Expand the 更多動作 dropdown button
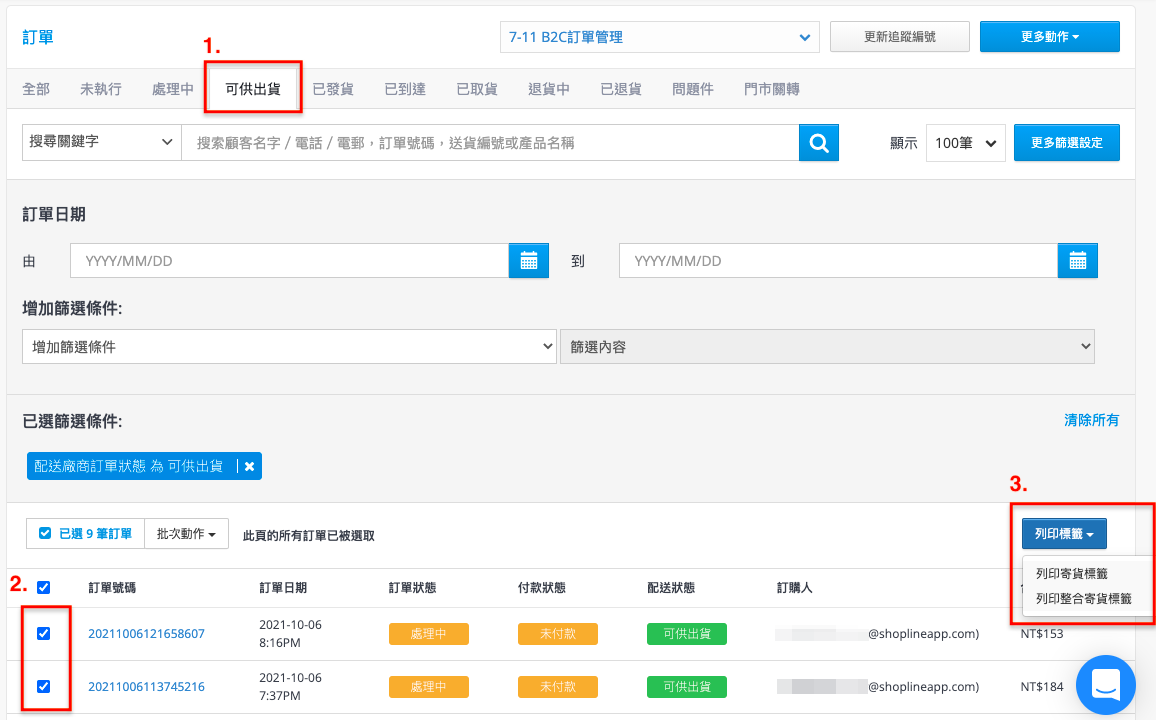The width and height of the screenshot is (1156, 720). point(1049,37)
